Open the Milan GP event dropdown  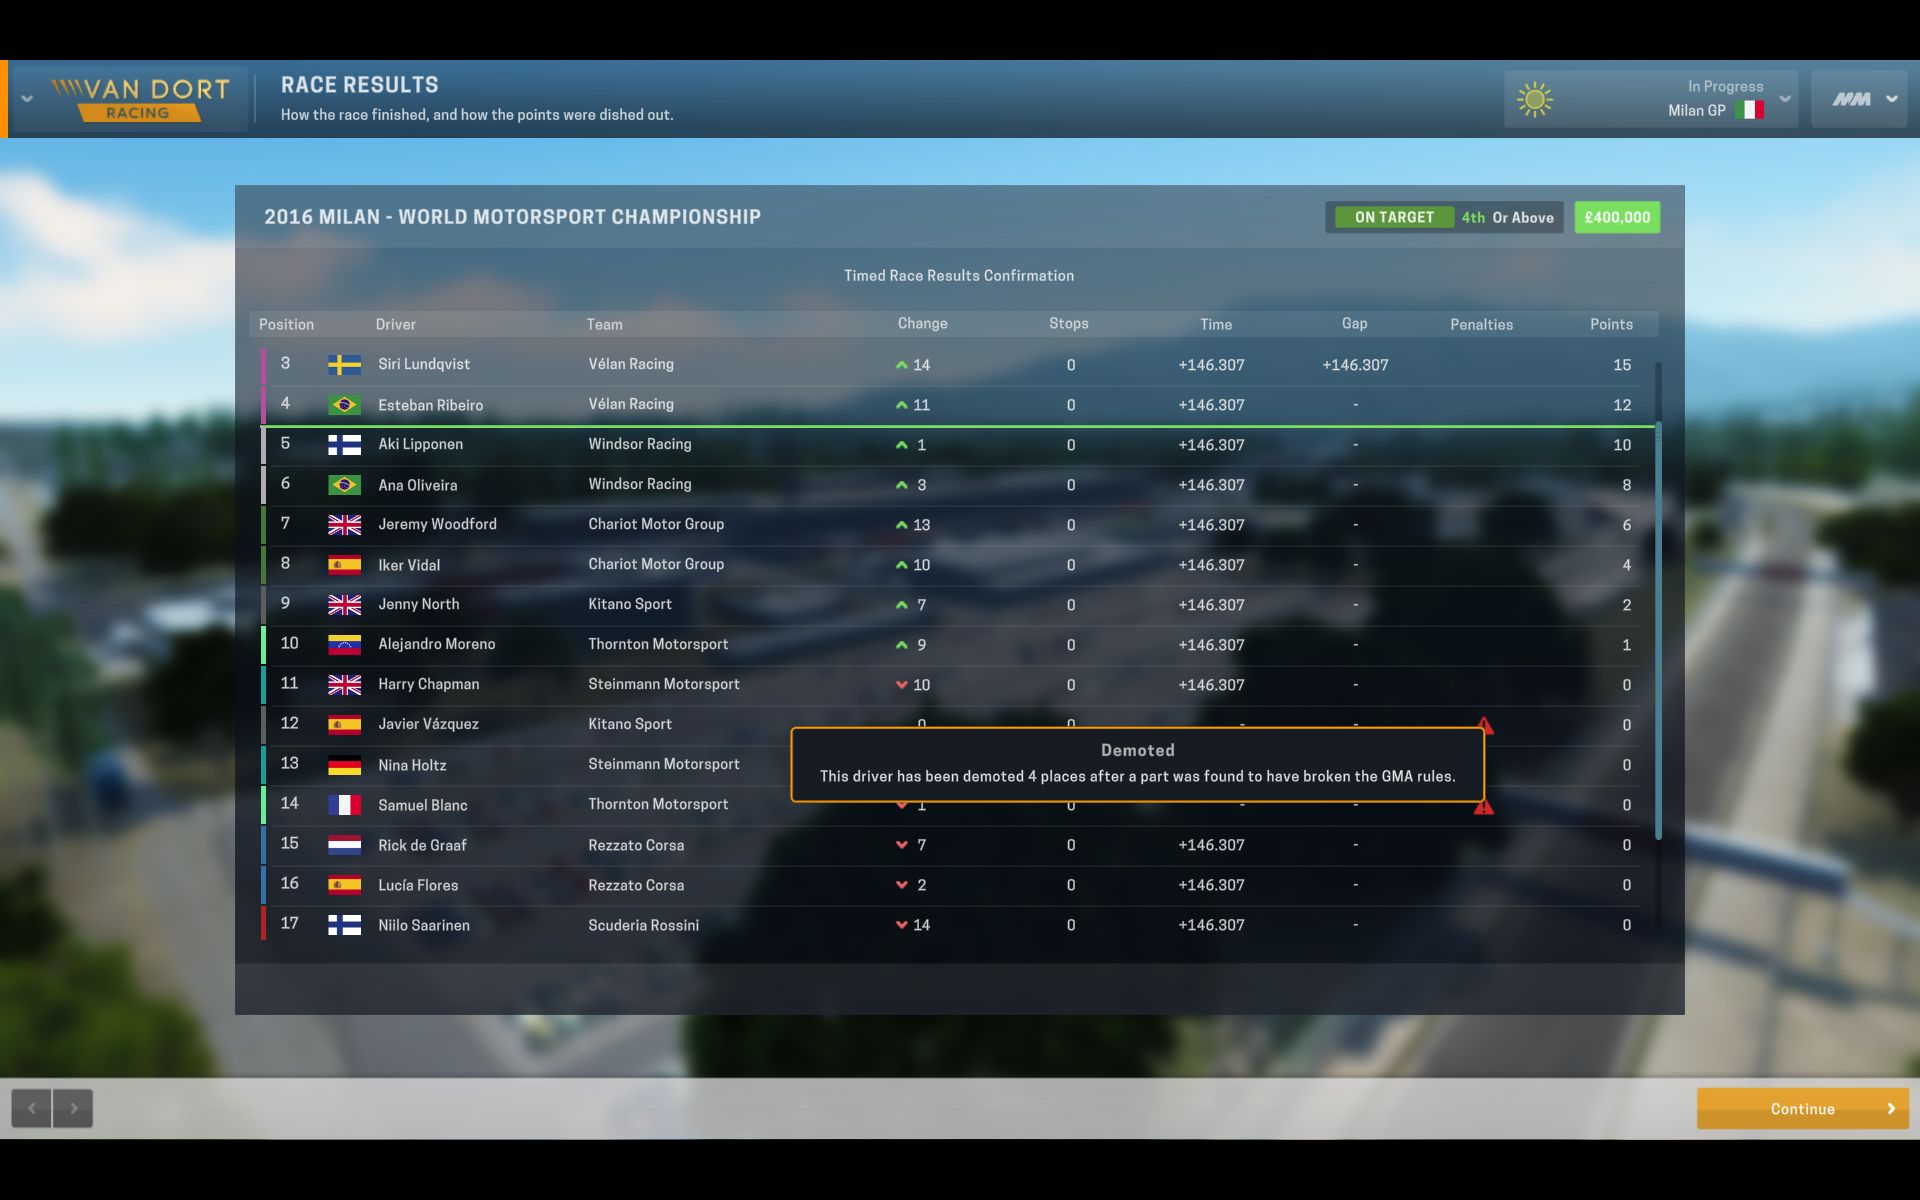pos(1784,99)
